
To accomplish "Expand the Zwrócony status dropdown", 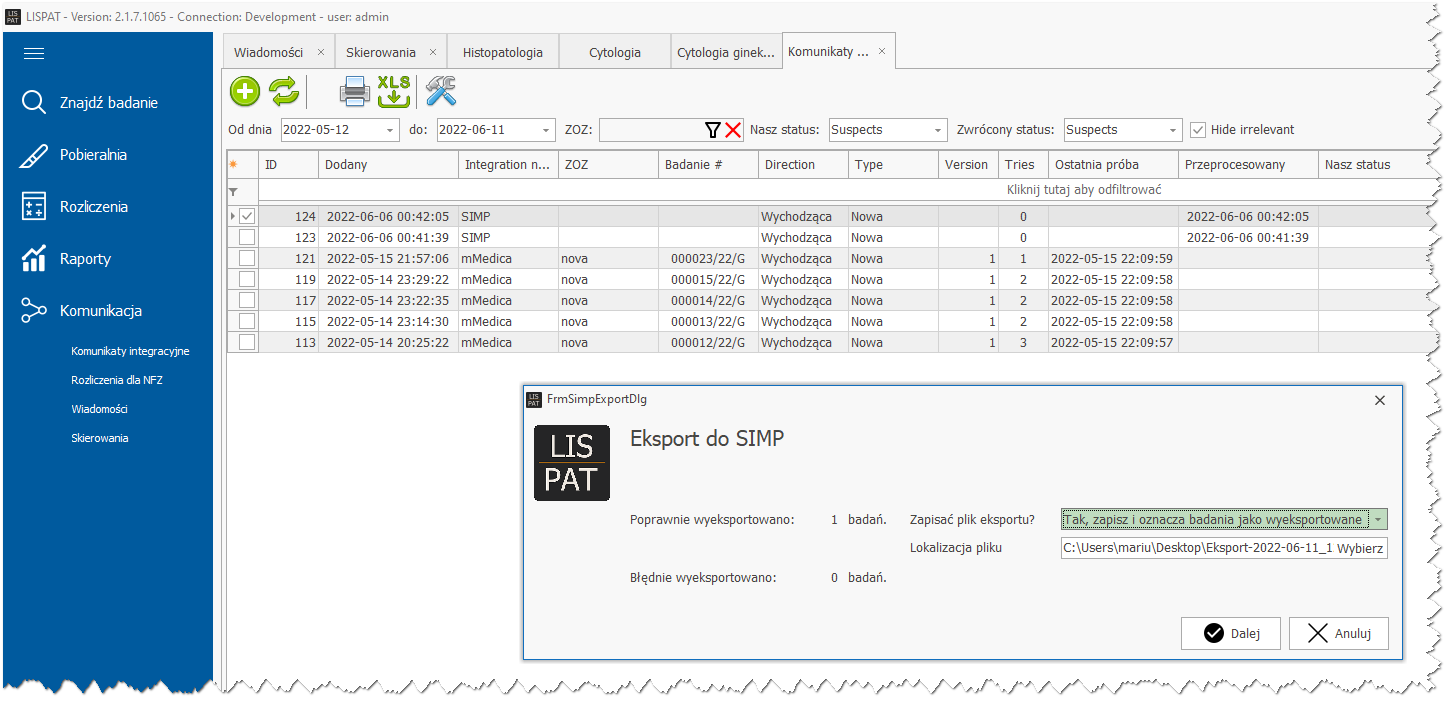I will 1174,130.
